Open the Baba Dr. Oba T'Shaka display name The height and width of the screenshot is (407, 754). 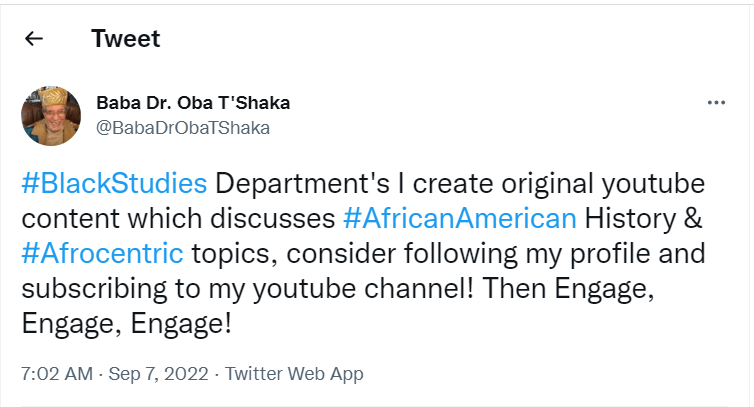tap(193, 103)
